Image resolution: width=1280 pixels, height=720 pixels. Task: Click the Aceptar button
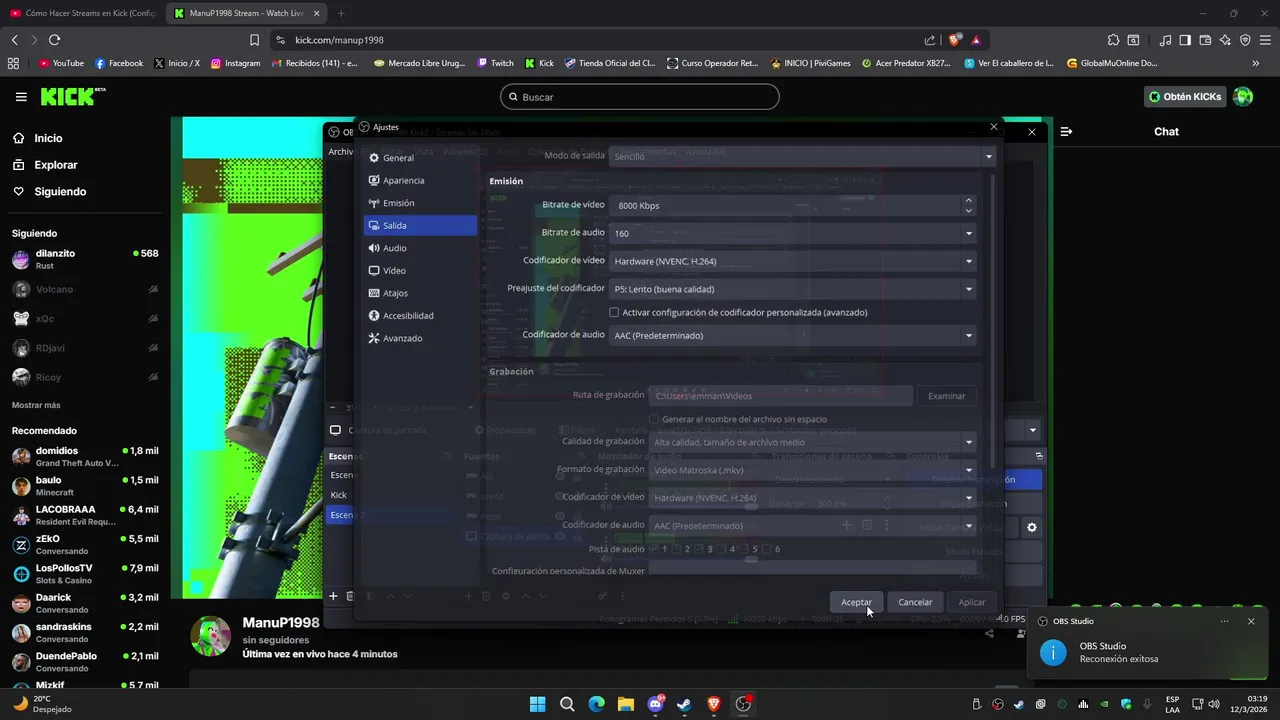(856, 602)
